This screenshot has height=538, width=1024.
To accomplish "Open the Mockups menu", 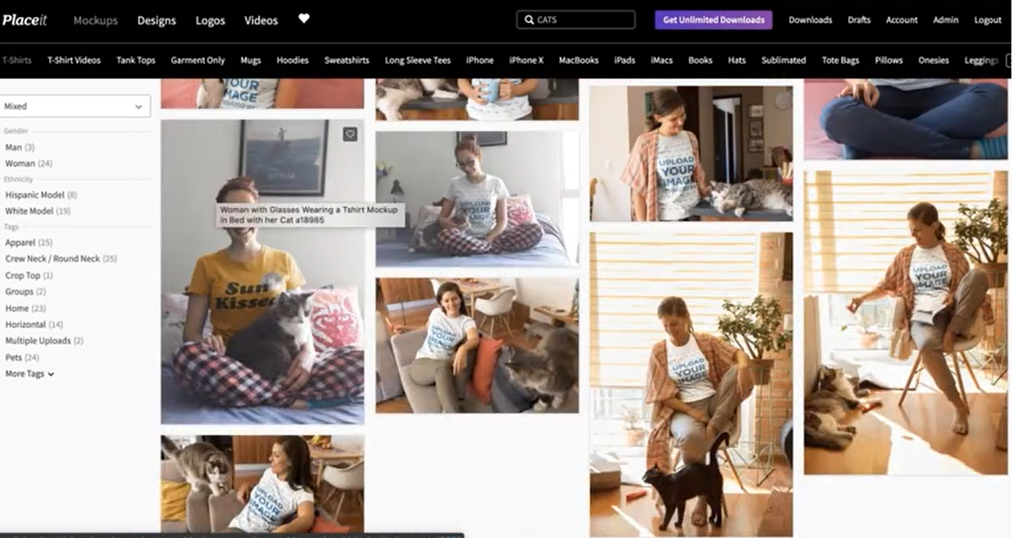I will click(95, 20).
